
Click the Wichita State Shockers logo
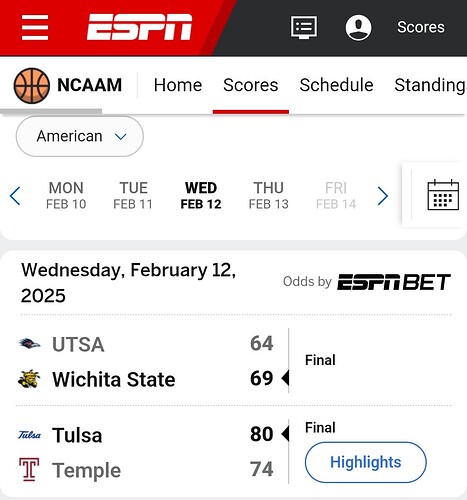[x=29, y=379]
